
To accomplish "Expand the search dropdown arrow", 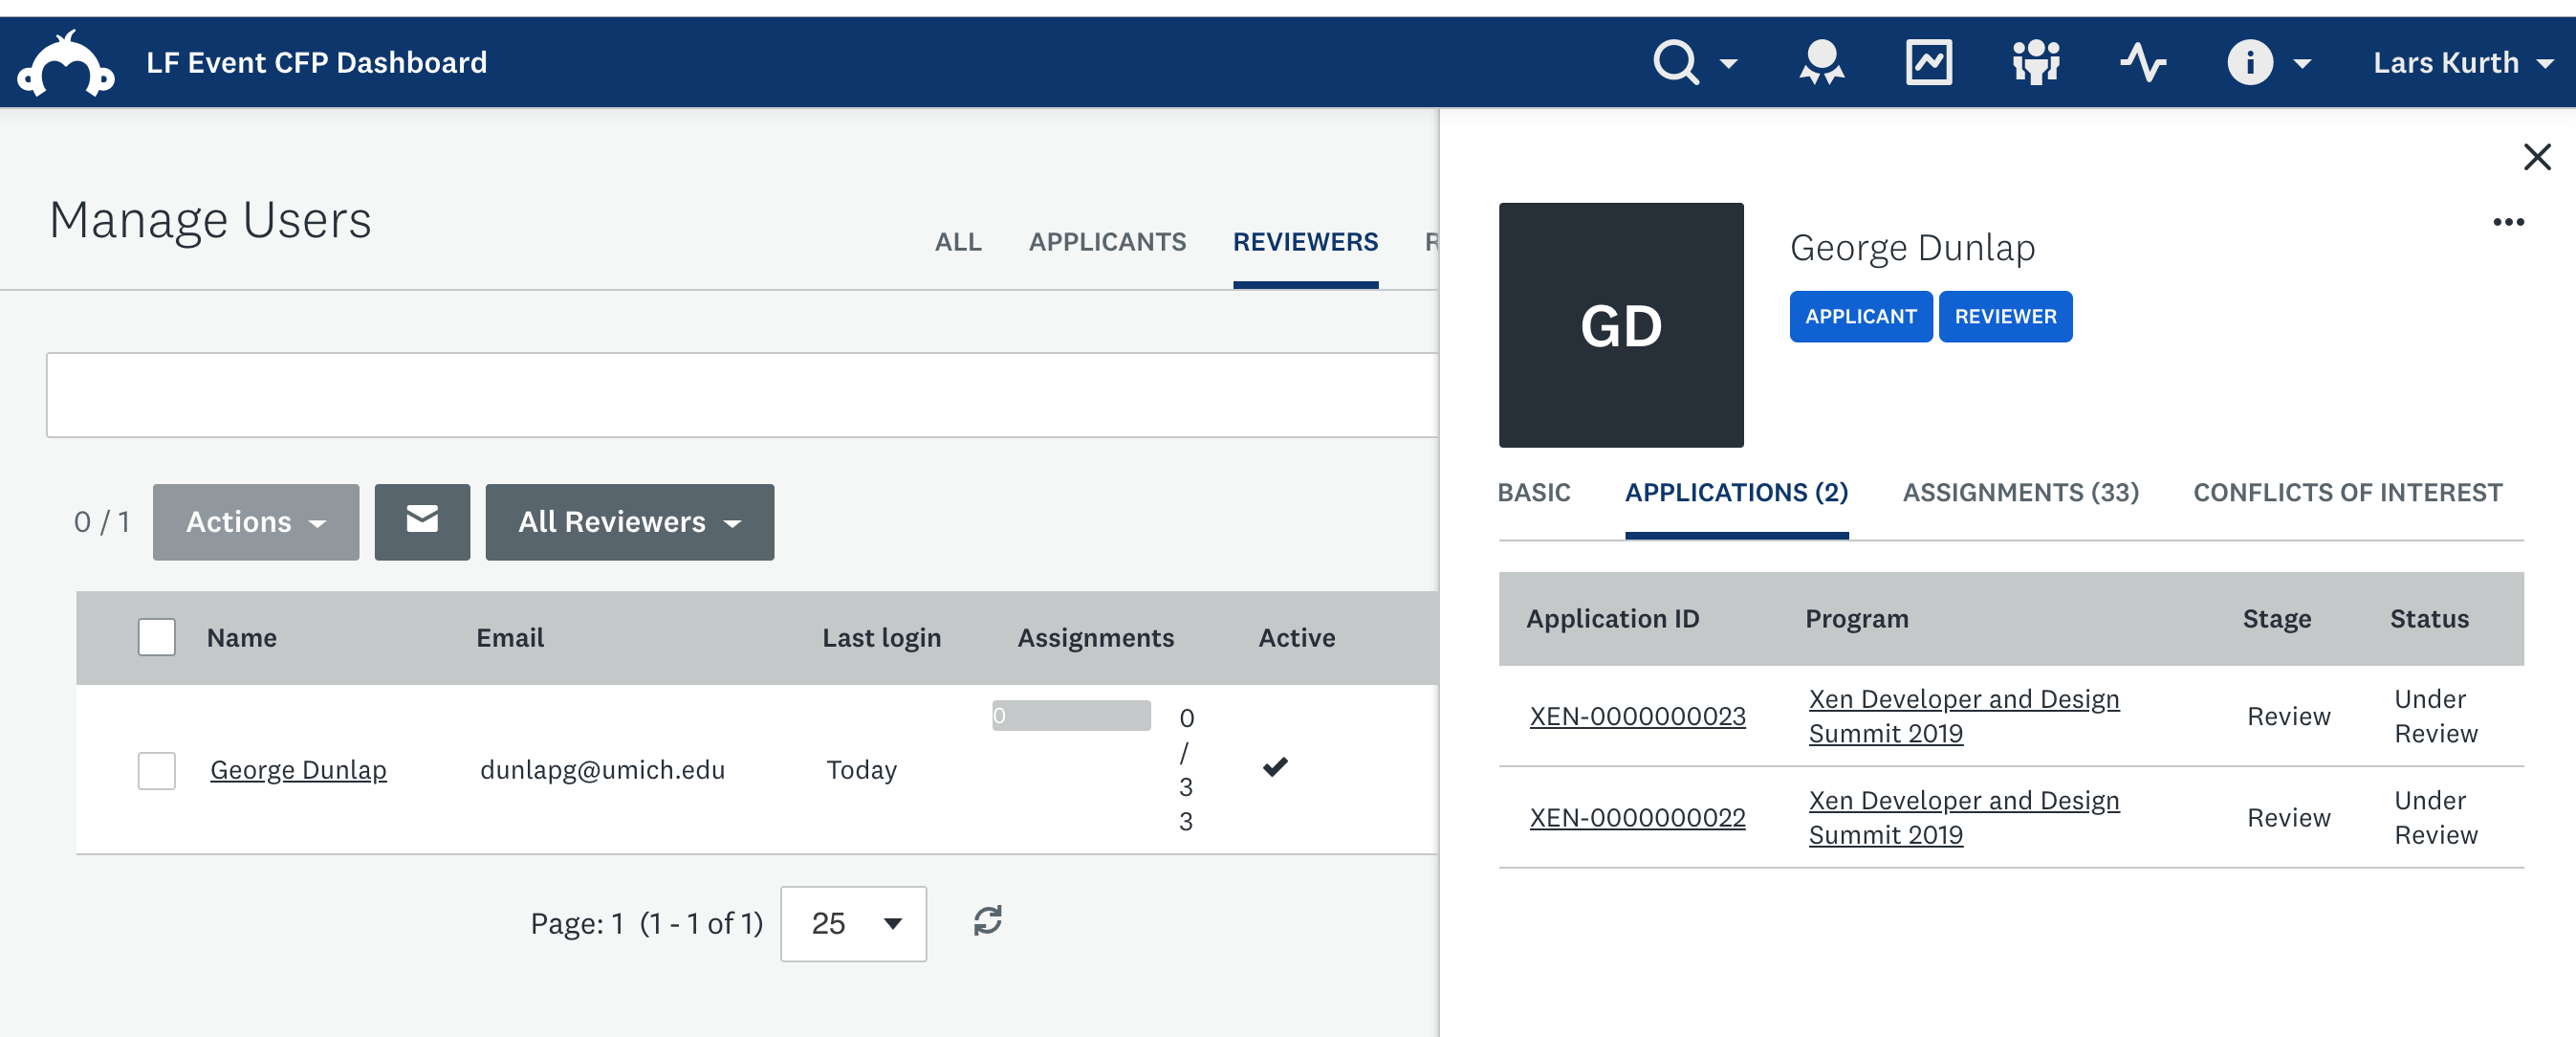I will pyautogui.click(x=1728, y=64).
